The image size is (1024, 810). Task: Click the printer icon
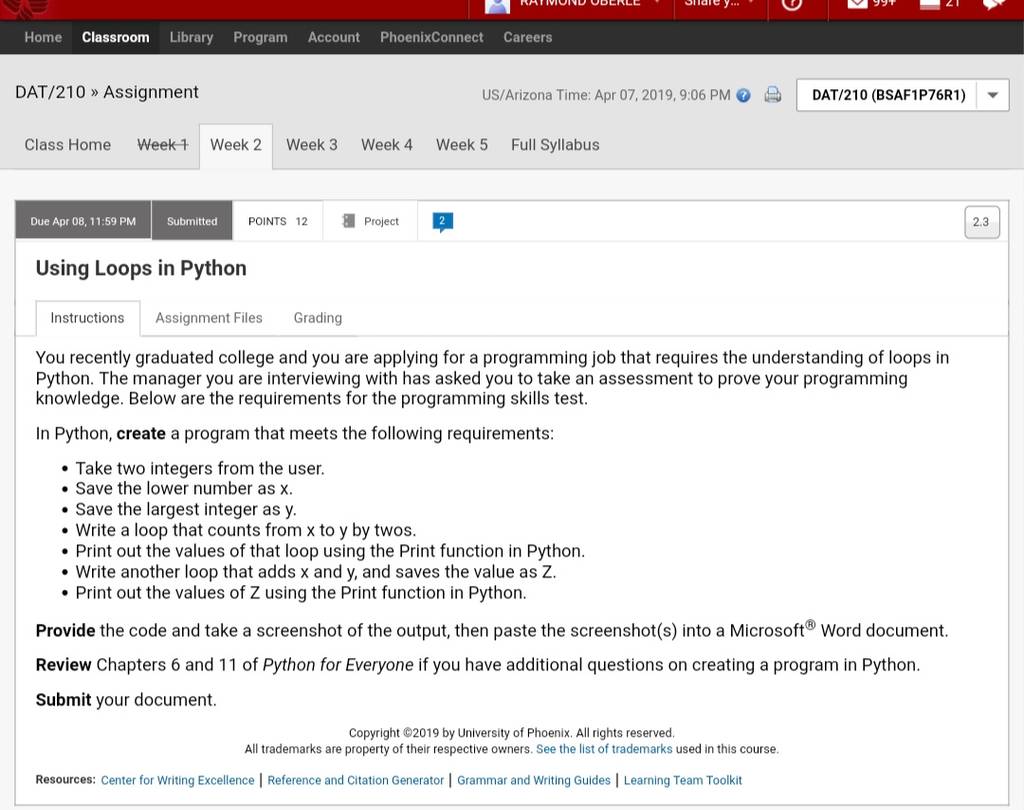[x=773, y=95]
